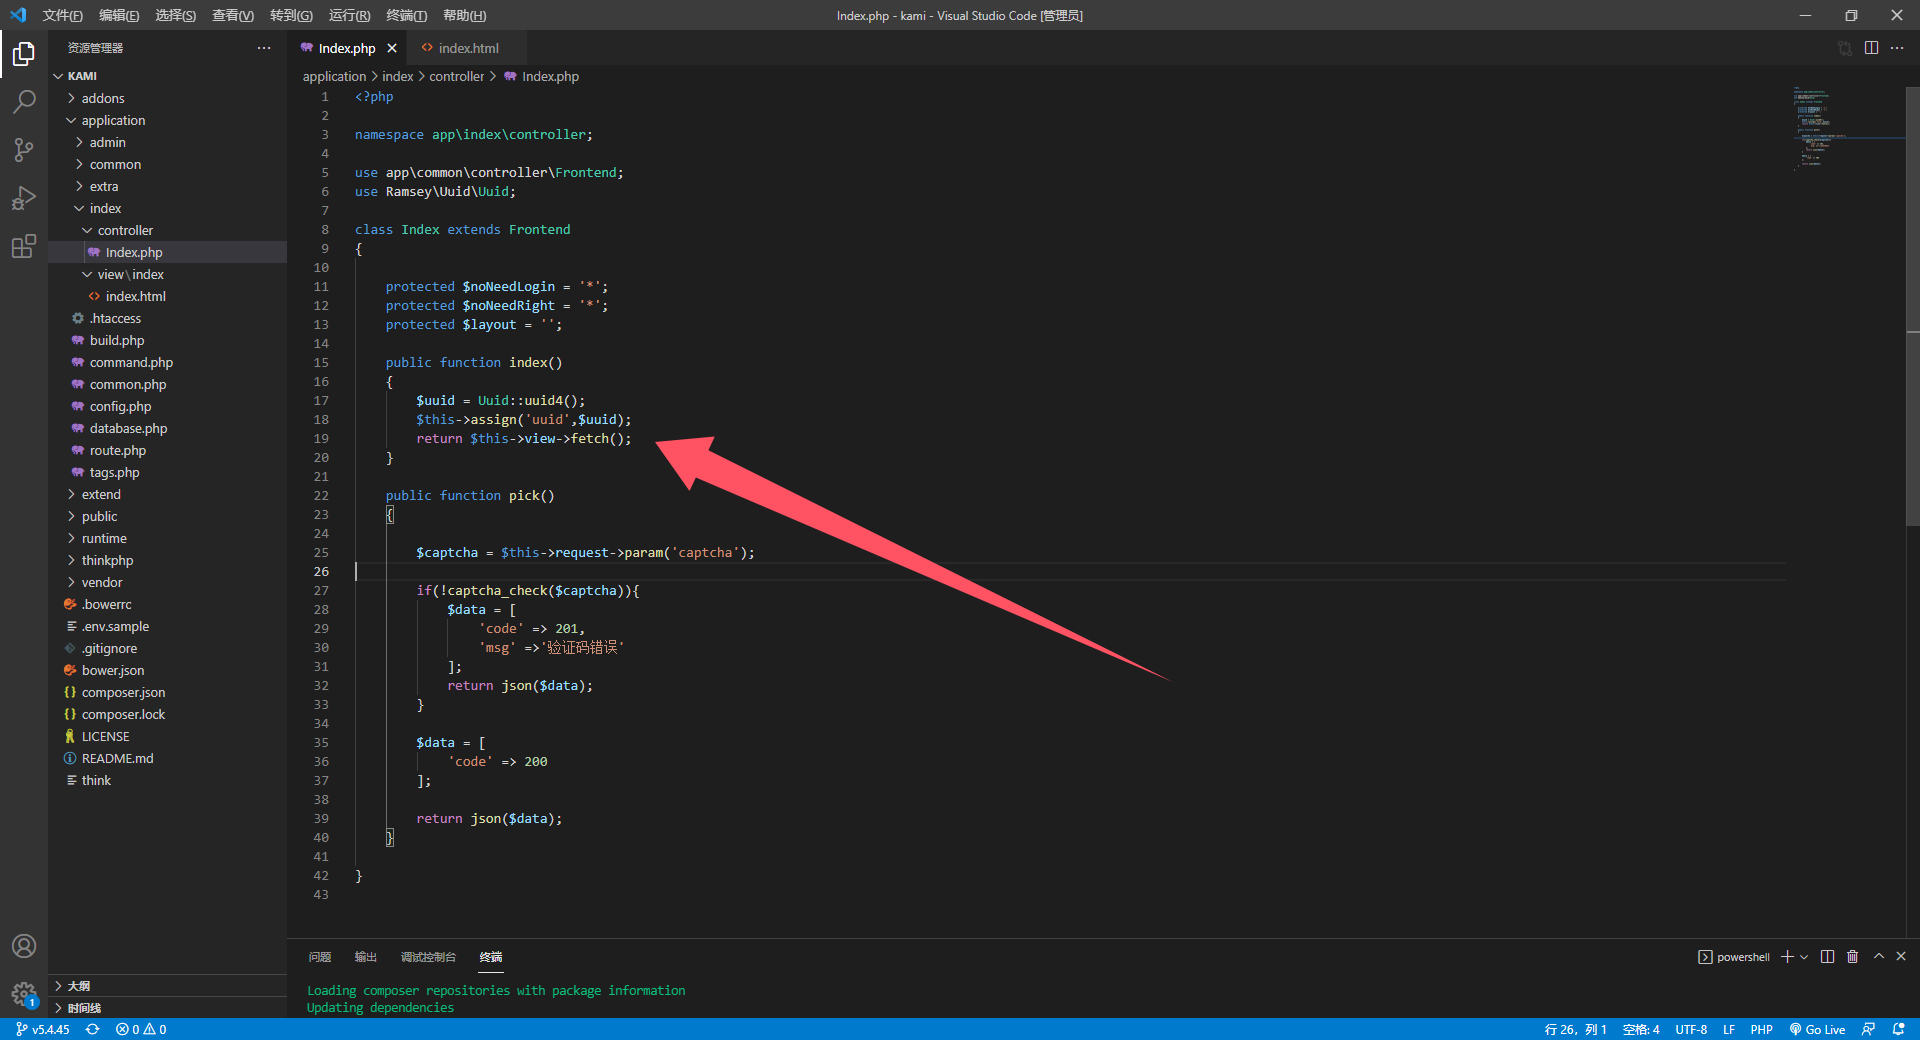Kill the terminal with the trash icon
This screenshot has height=1040, width=1920.
point(1852,957)
